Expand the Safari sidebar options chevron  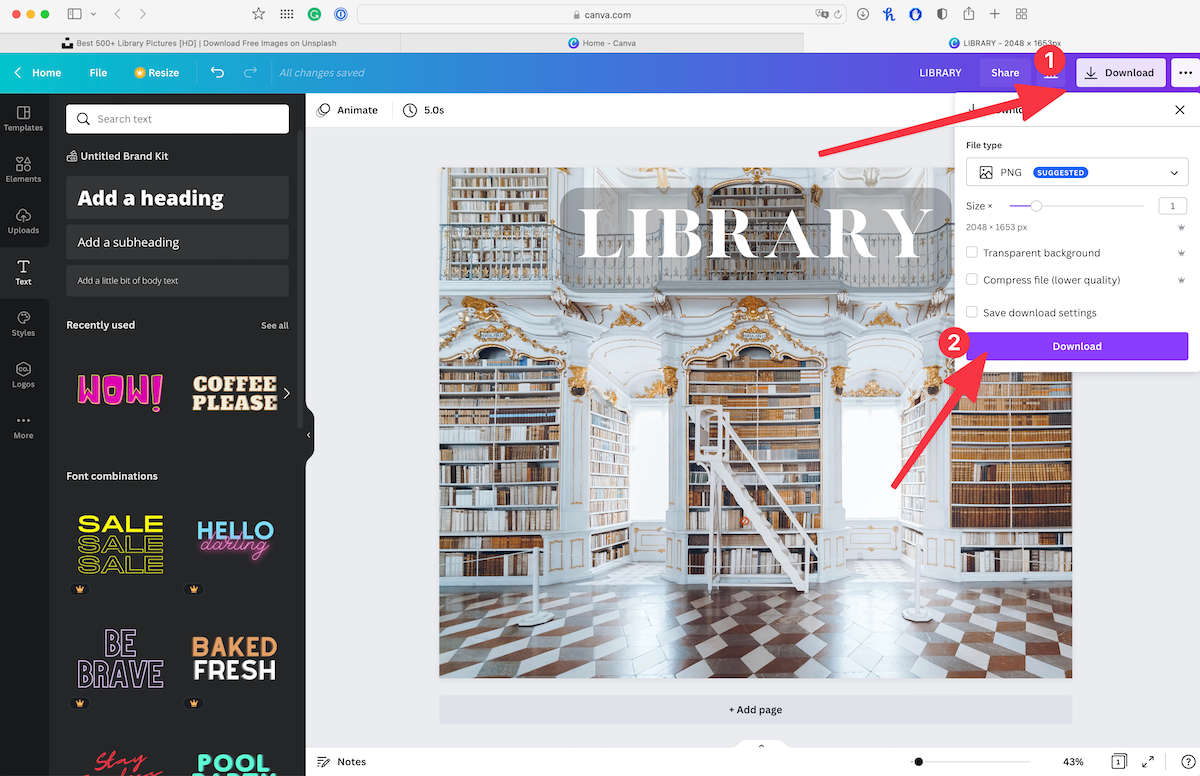pos(94,14)
